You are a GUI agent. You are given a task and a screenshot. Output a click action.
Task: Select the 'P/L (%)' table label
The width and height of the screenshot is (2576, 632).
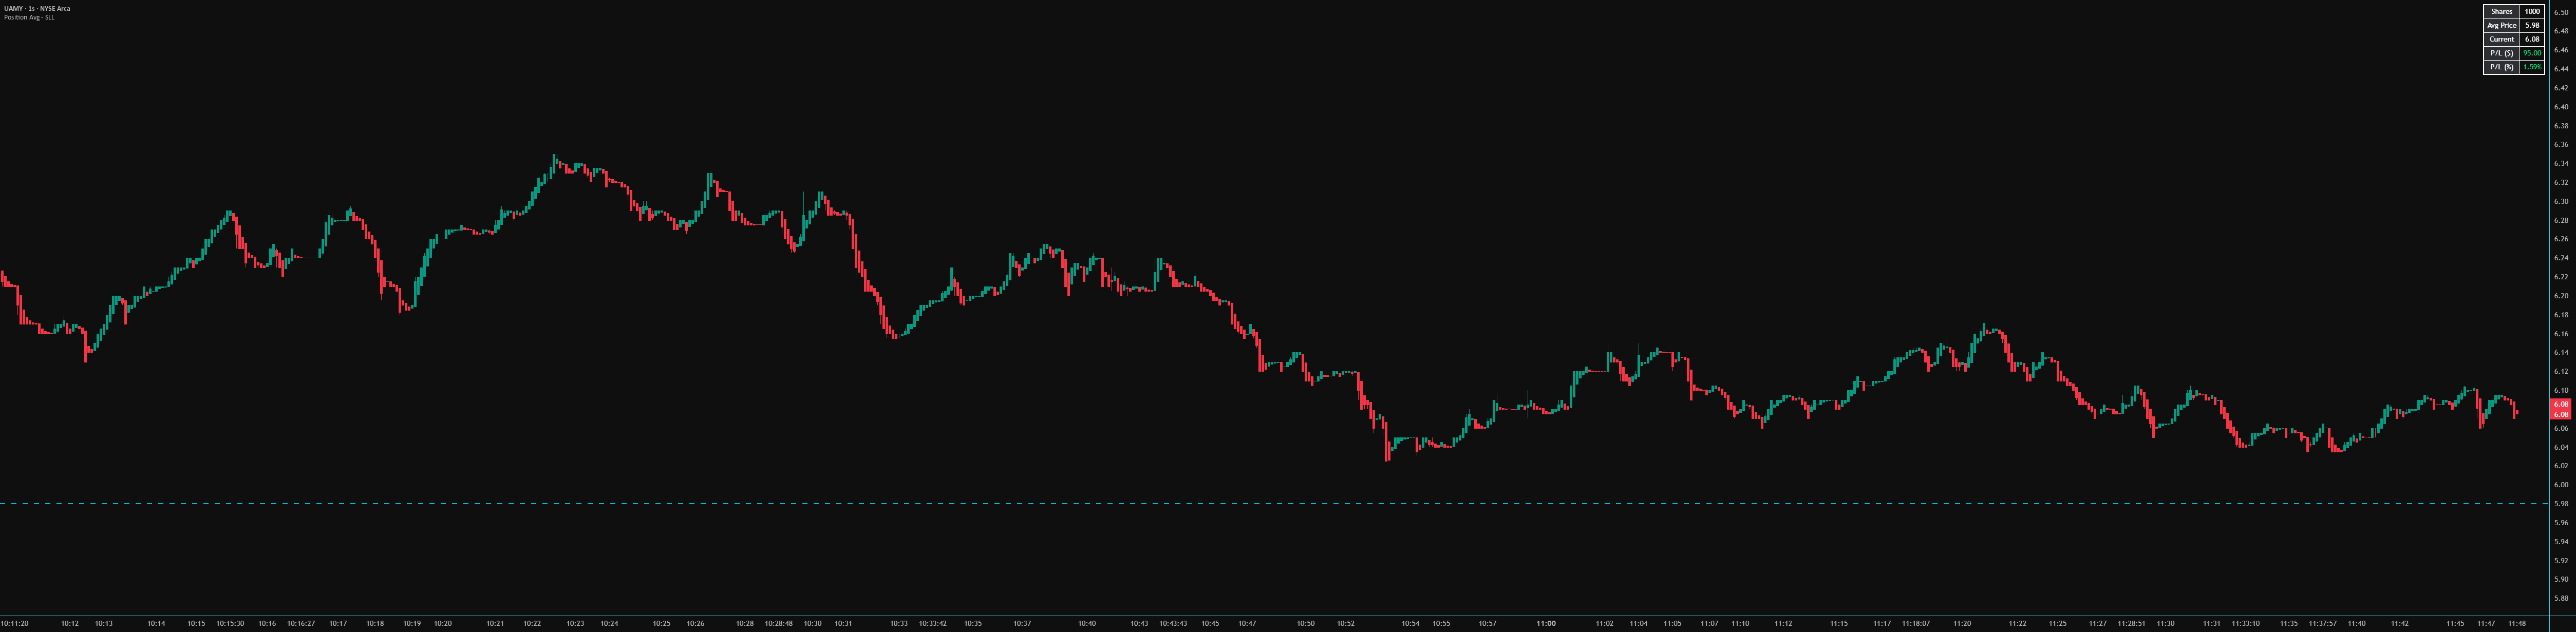pos(2501,67)
